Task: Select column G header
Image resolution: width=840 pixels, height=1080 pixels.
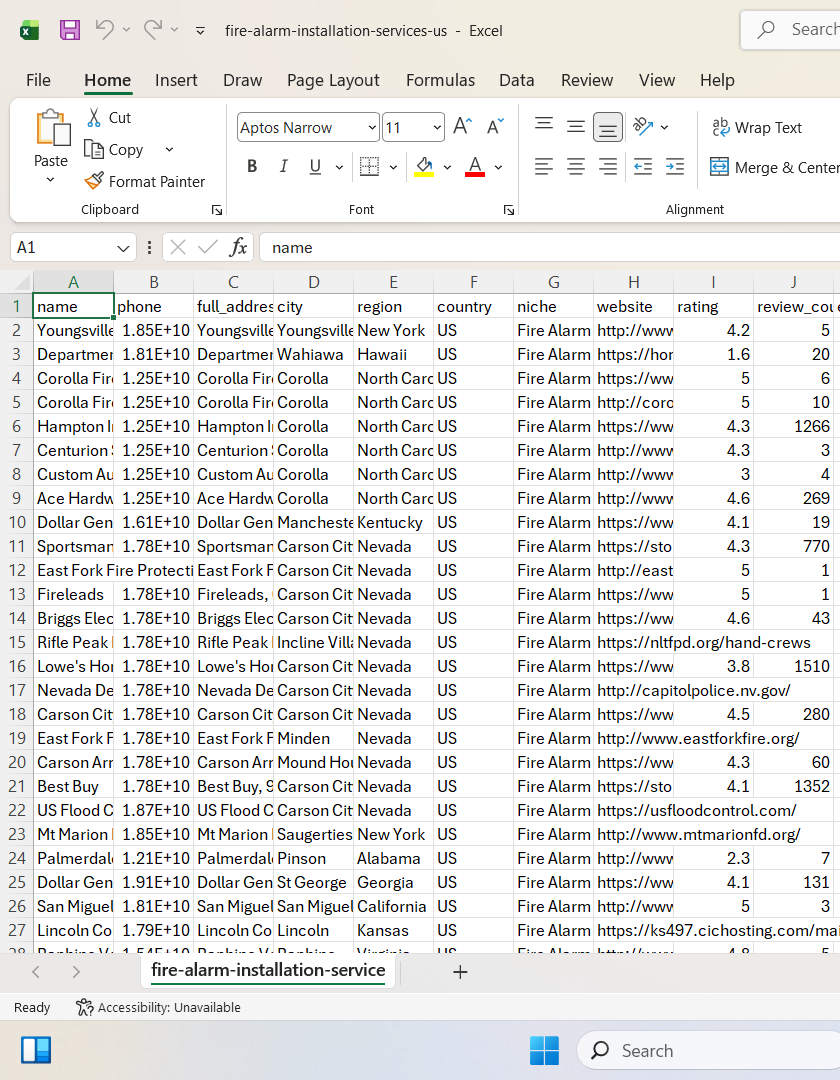Action: click(x=554, y=282)
